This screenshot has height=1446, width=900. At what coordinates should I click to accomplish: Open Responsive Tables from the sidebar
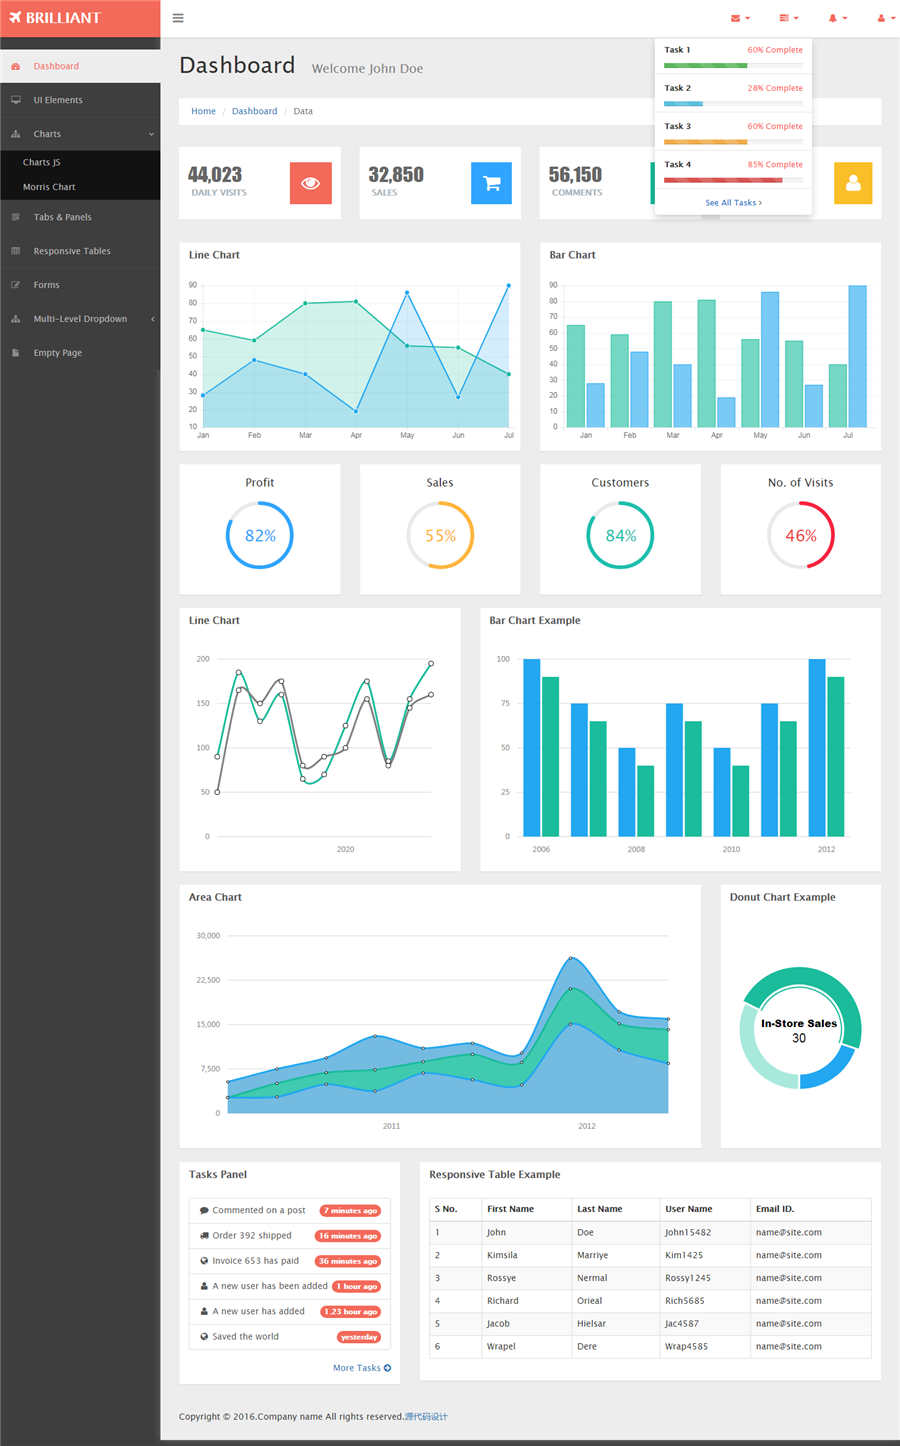(x=71, y=251)
